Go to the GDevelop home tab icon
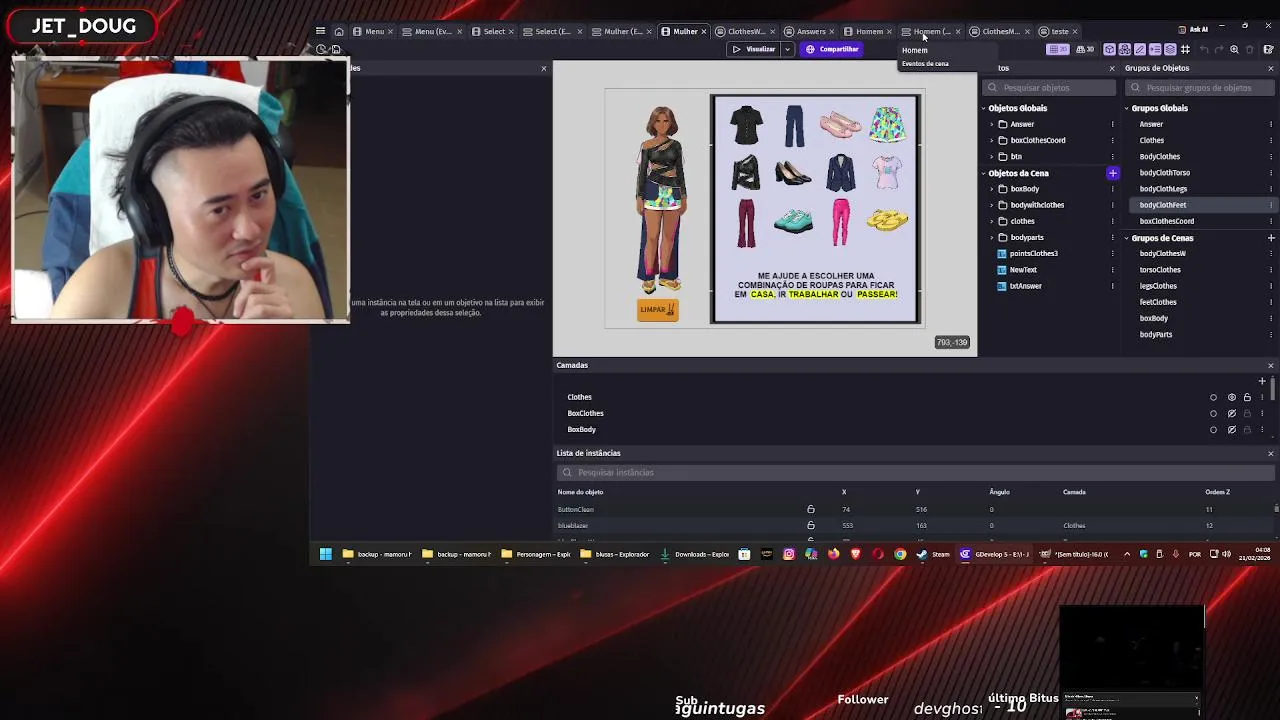 (339, 31)
